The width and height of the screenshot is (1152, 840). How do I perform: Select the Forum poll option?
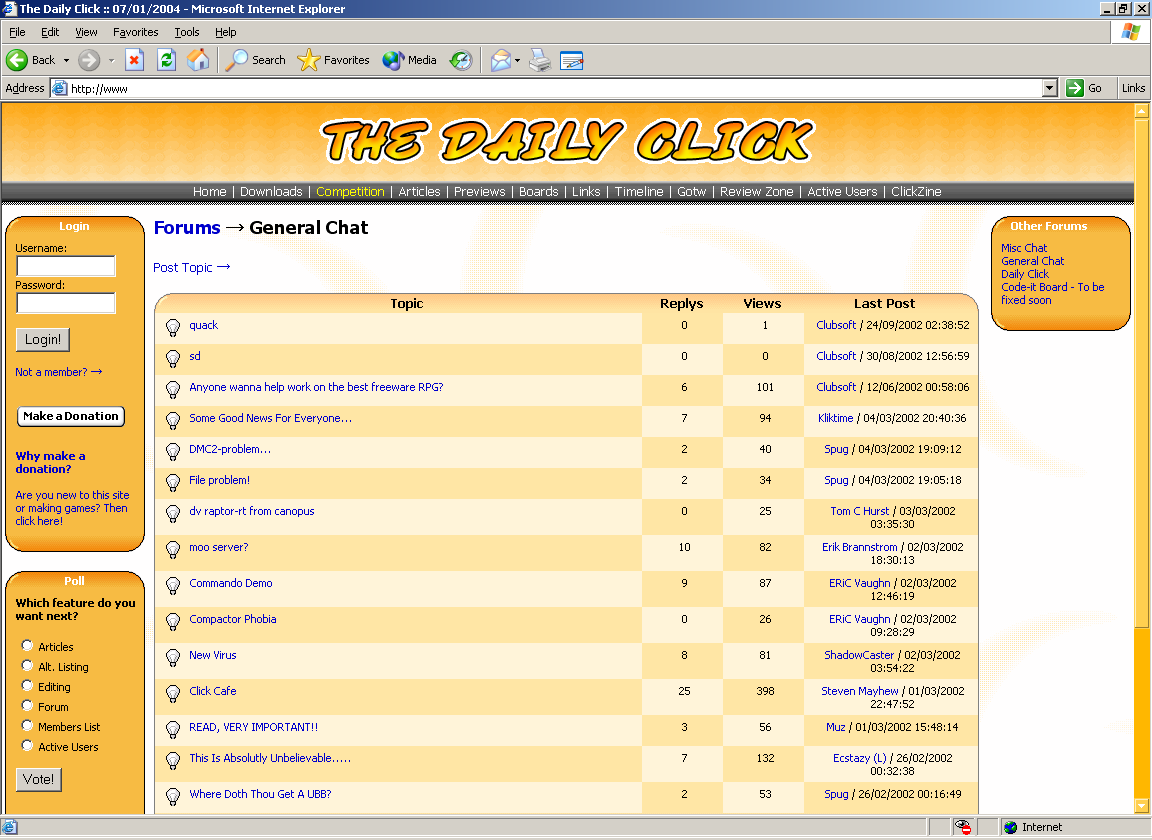[x=27, y=706]
